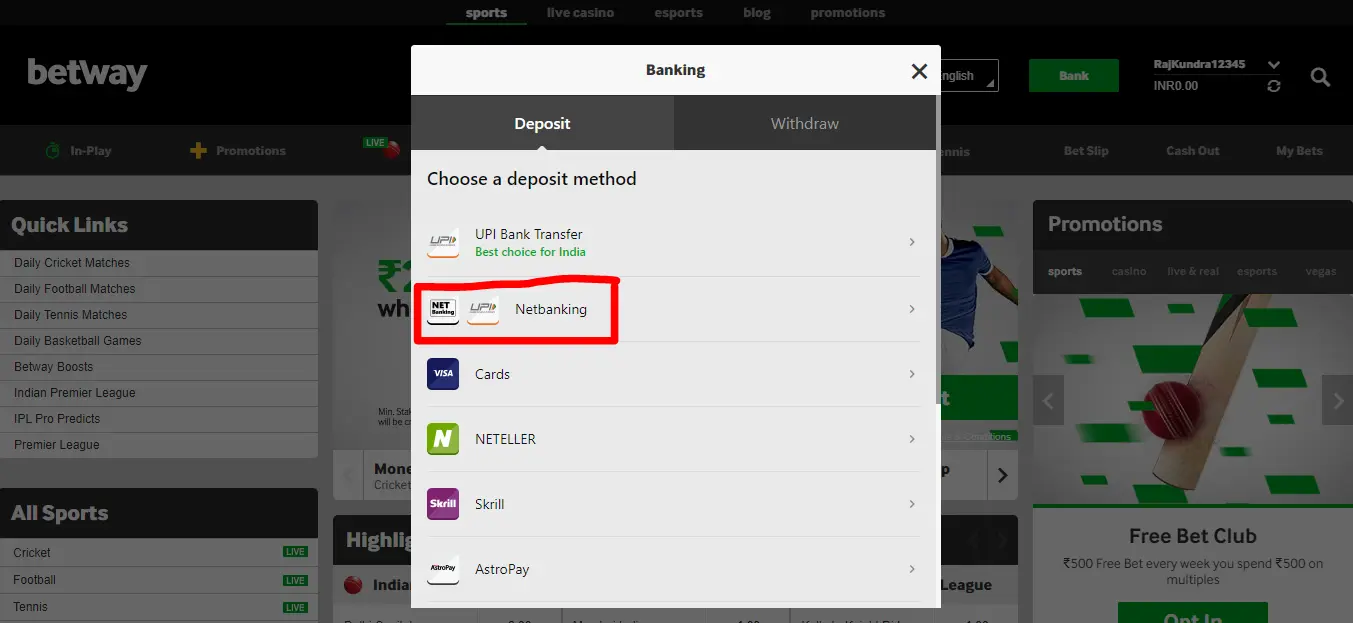Open the promotions top menu

pyautogui.click(x=847, y=13)
